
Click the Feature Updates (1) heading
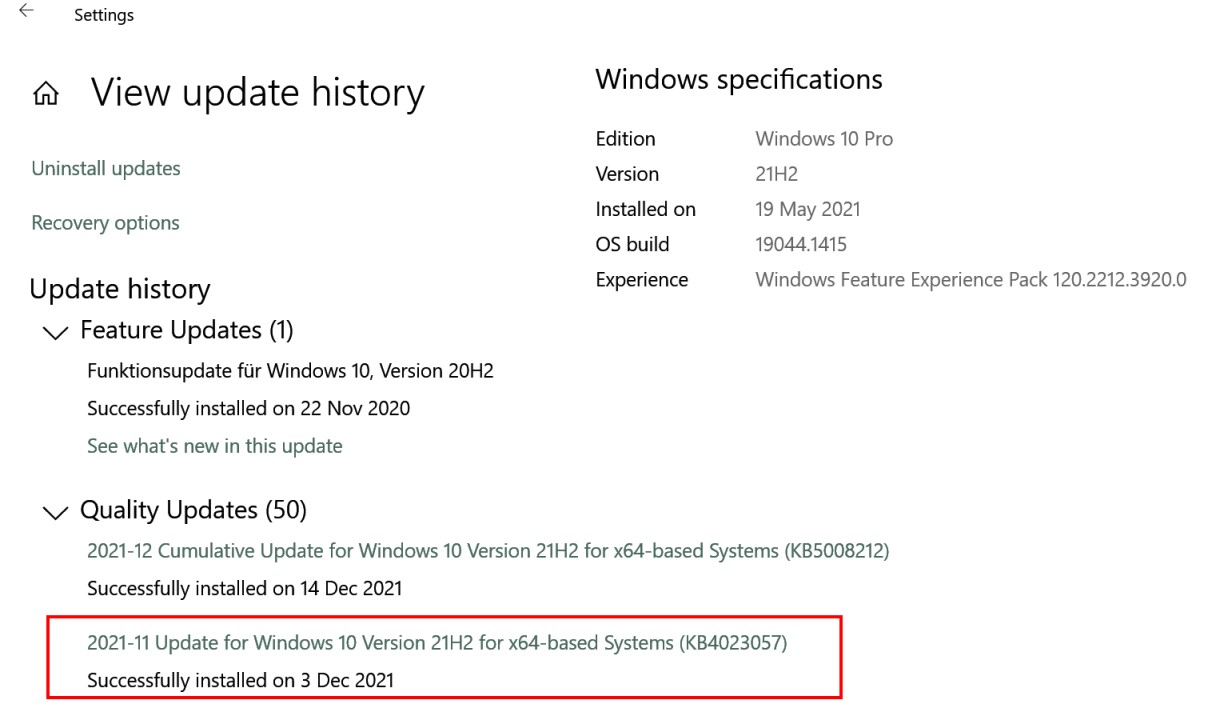point(186,330)
